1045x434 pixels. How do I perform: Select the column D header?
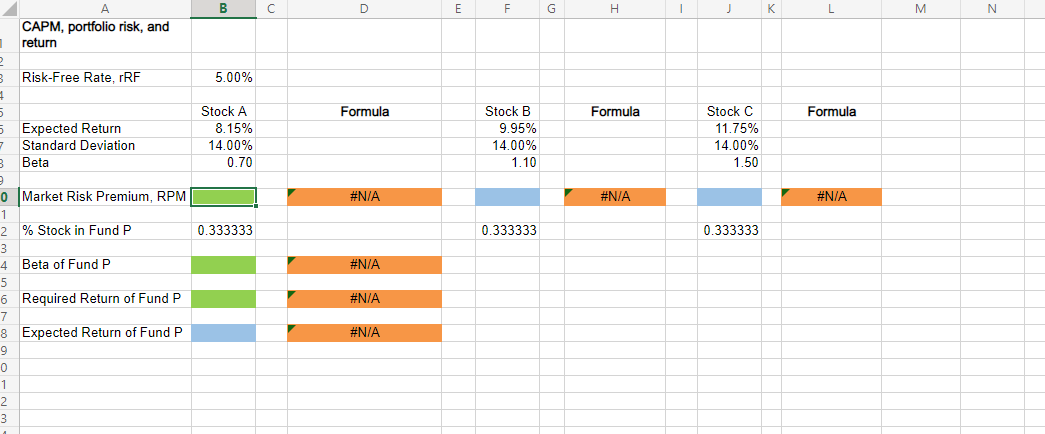point(364,9)
